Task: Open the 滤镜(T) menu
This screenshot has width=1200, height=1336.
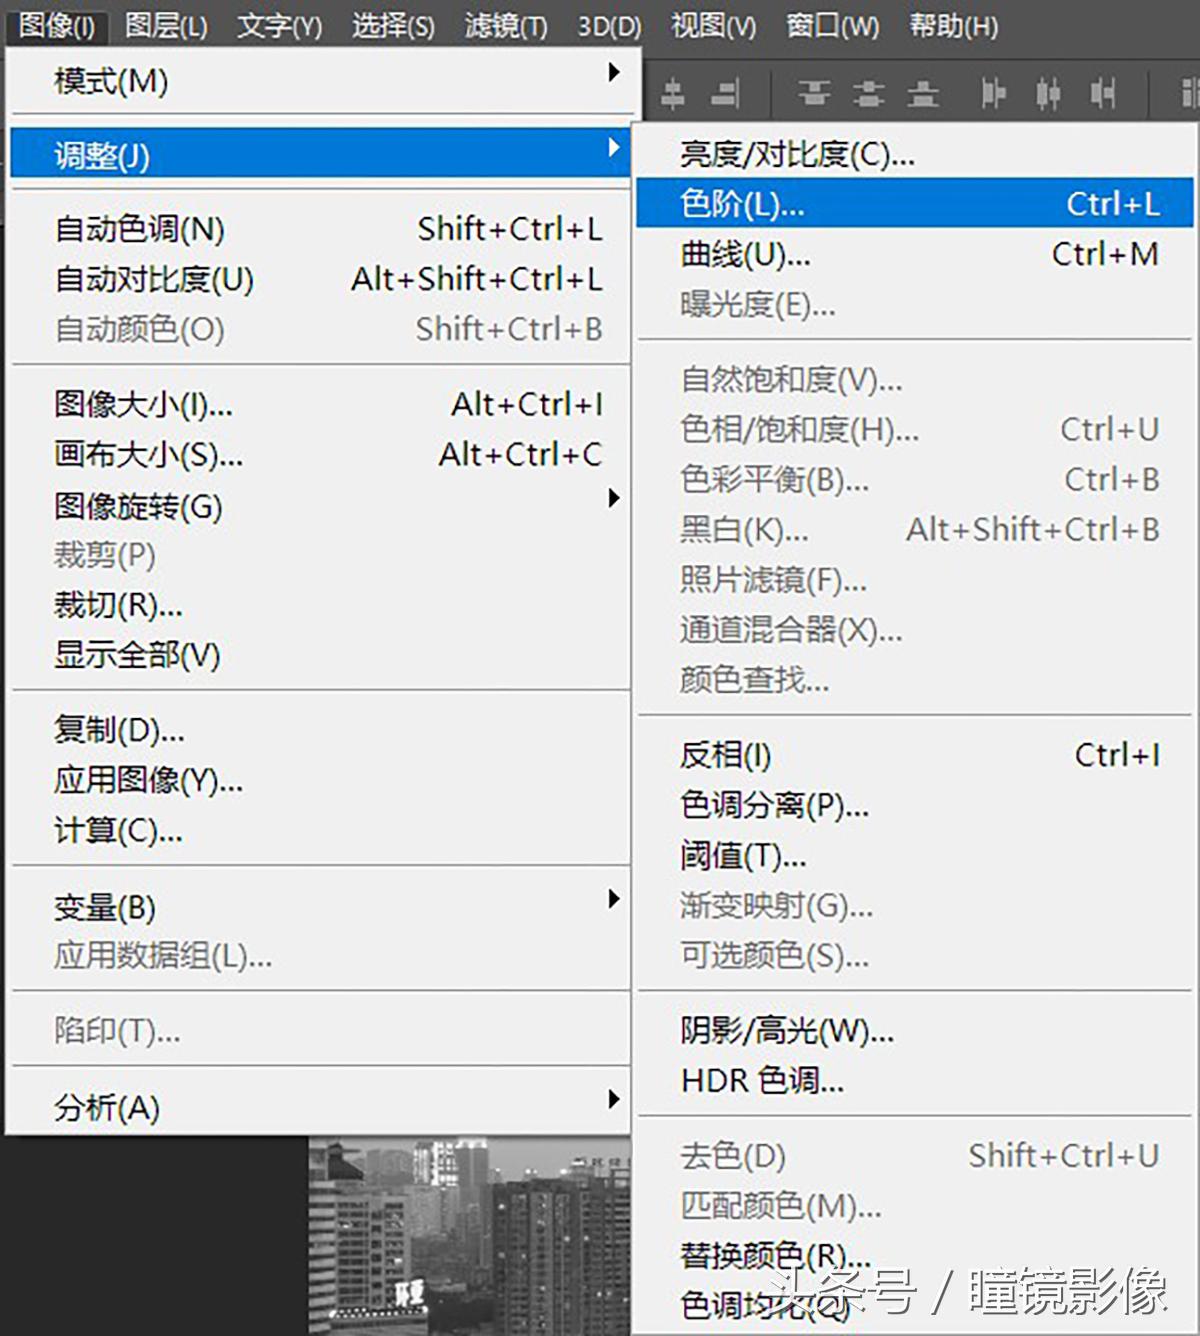Action: tap(505, 26)
